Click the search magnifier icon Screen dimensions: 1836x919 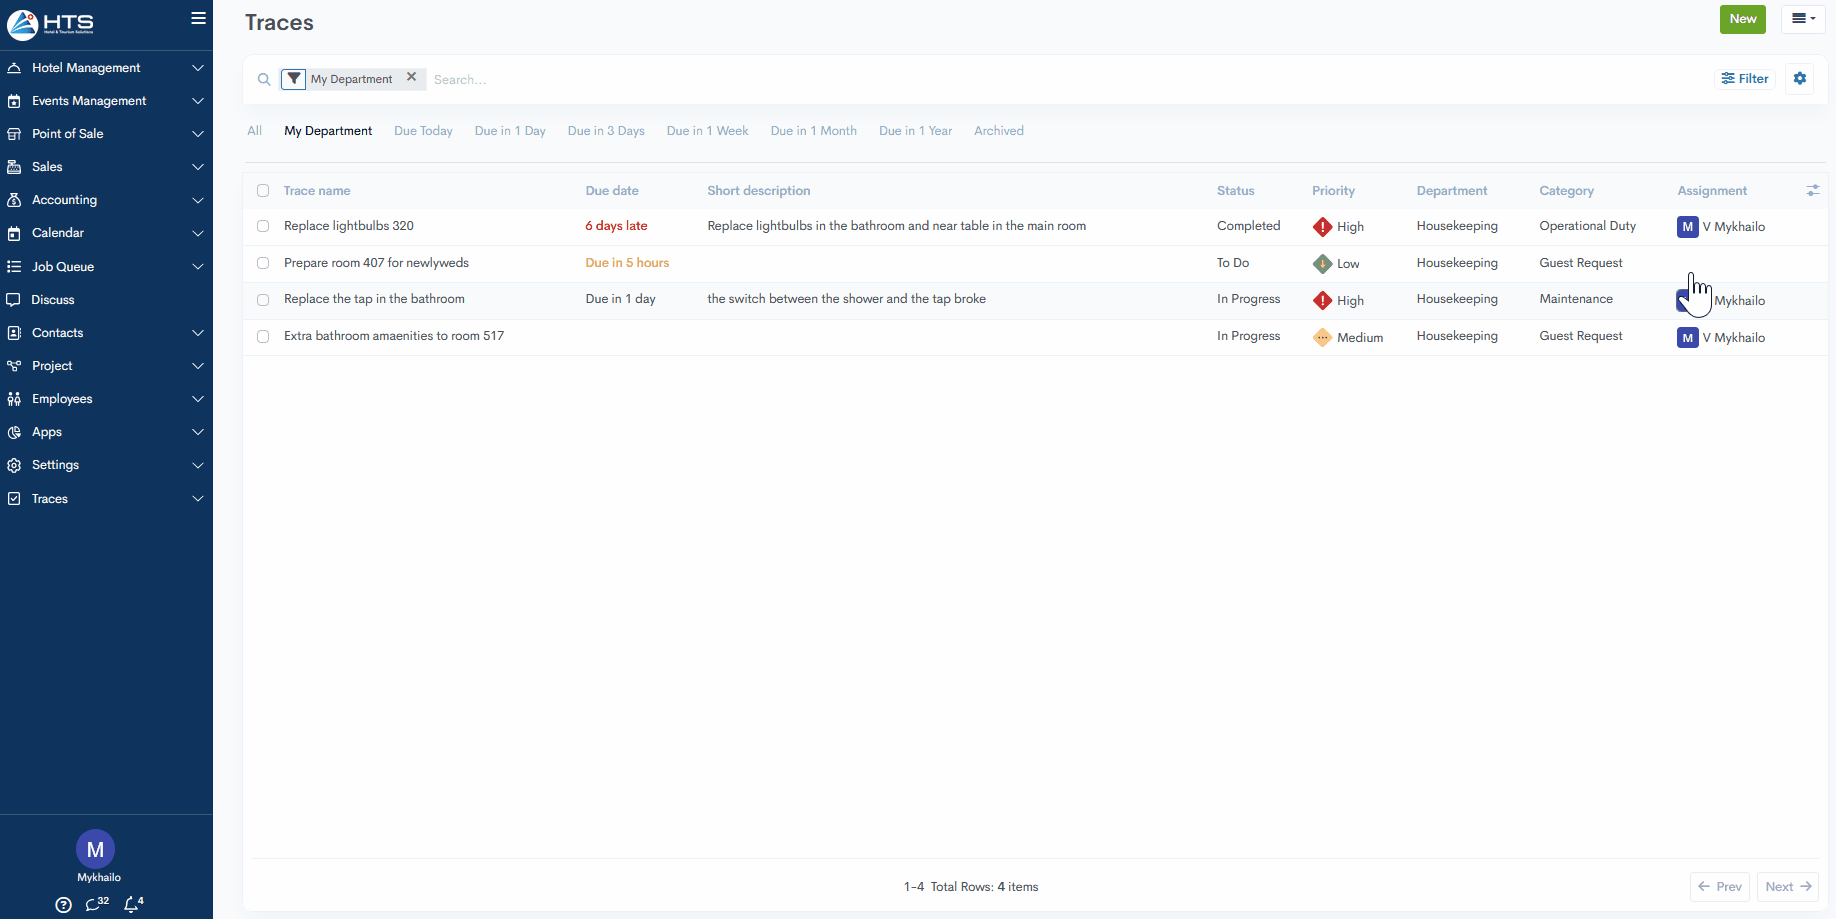(264, 79)
